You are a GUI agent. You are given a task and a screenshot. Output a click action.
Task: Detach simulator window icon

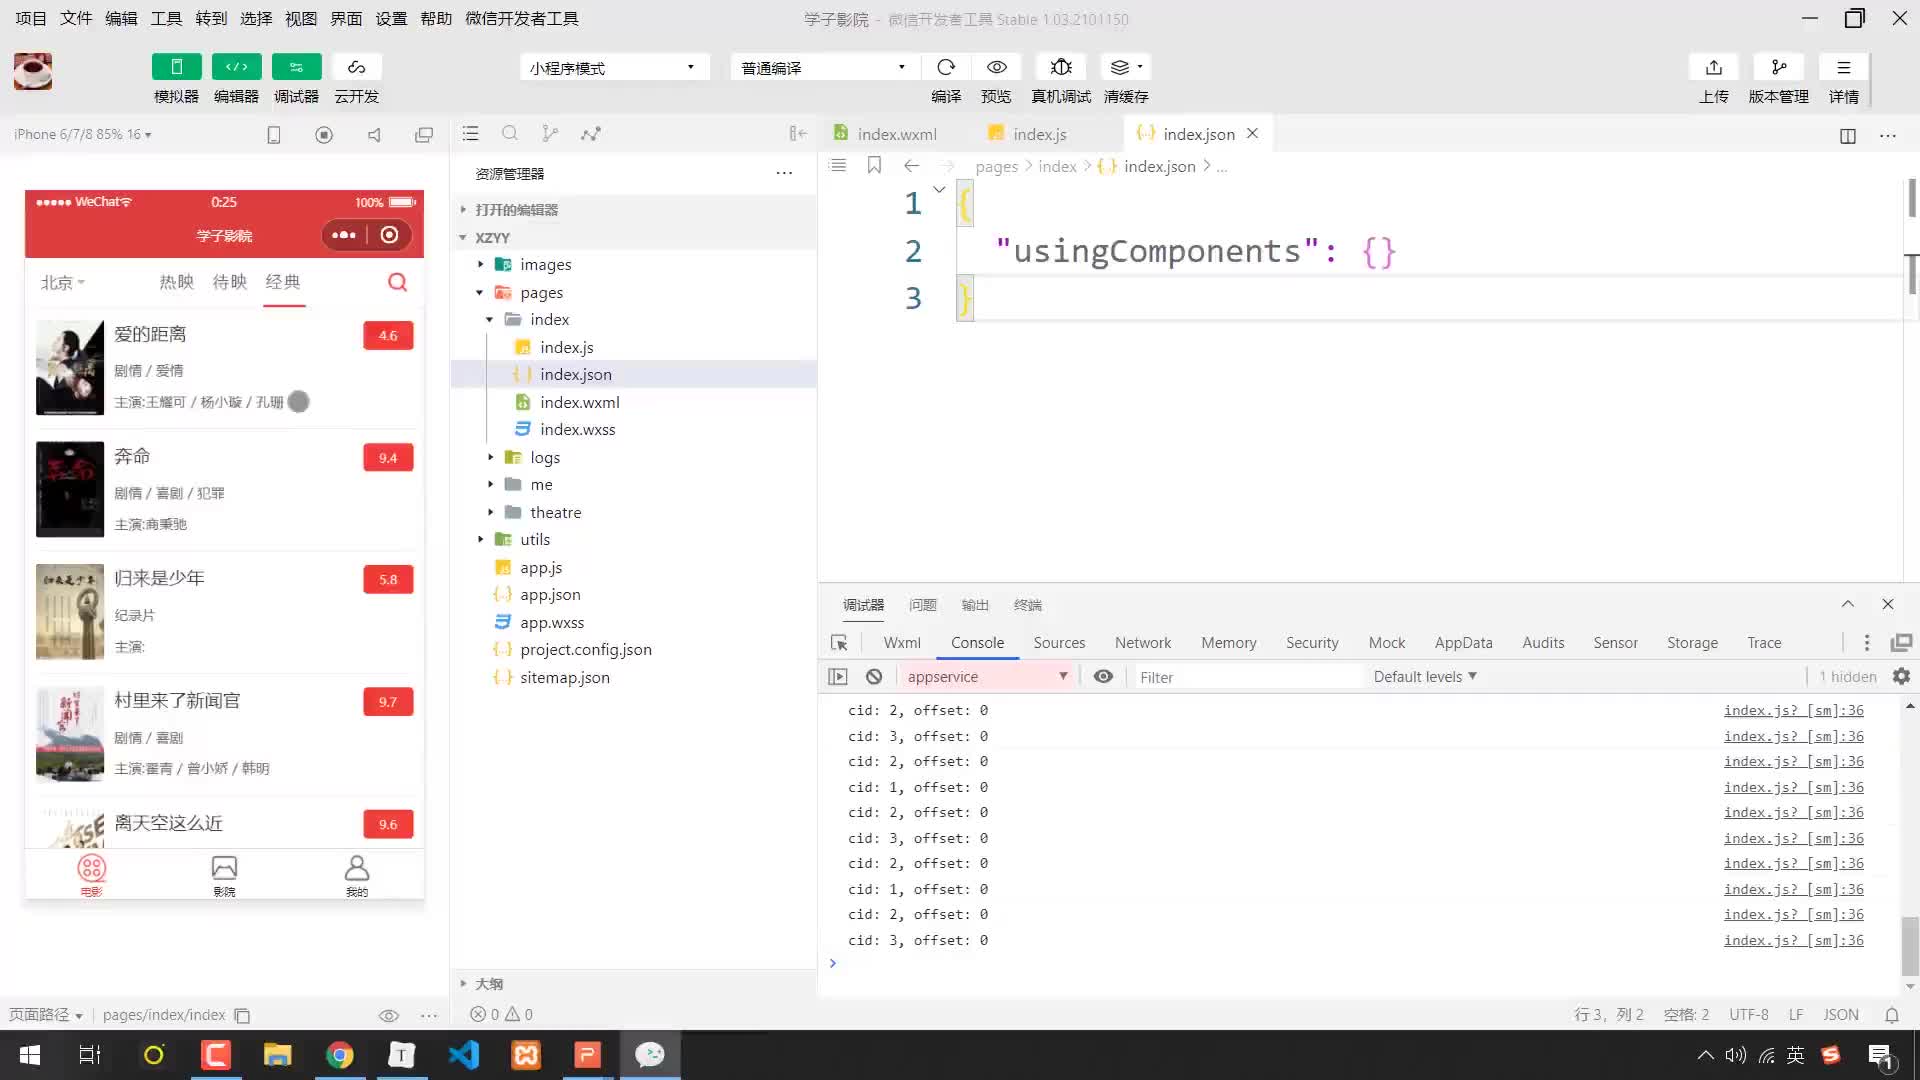click(424, 134)
